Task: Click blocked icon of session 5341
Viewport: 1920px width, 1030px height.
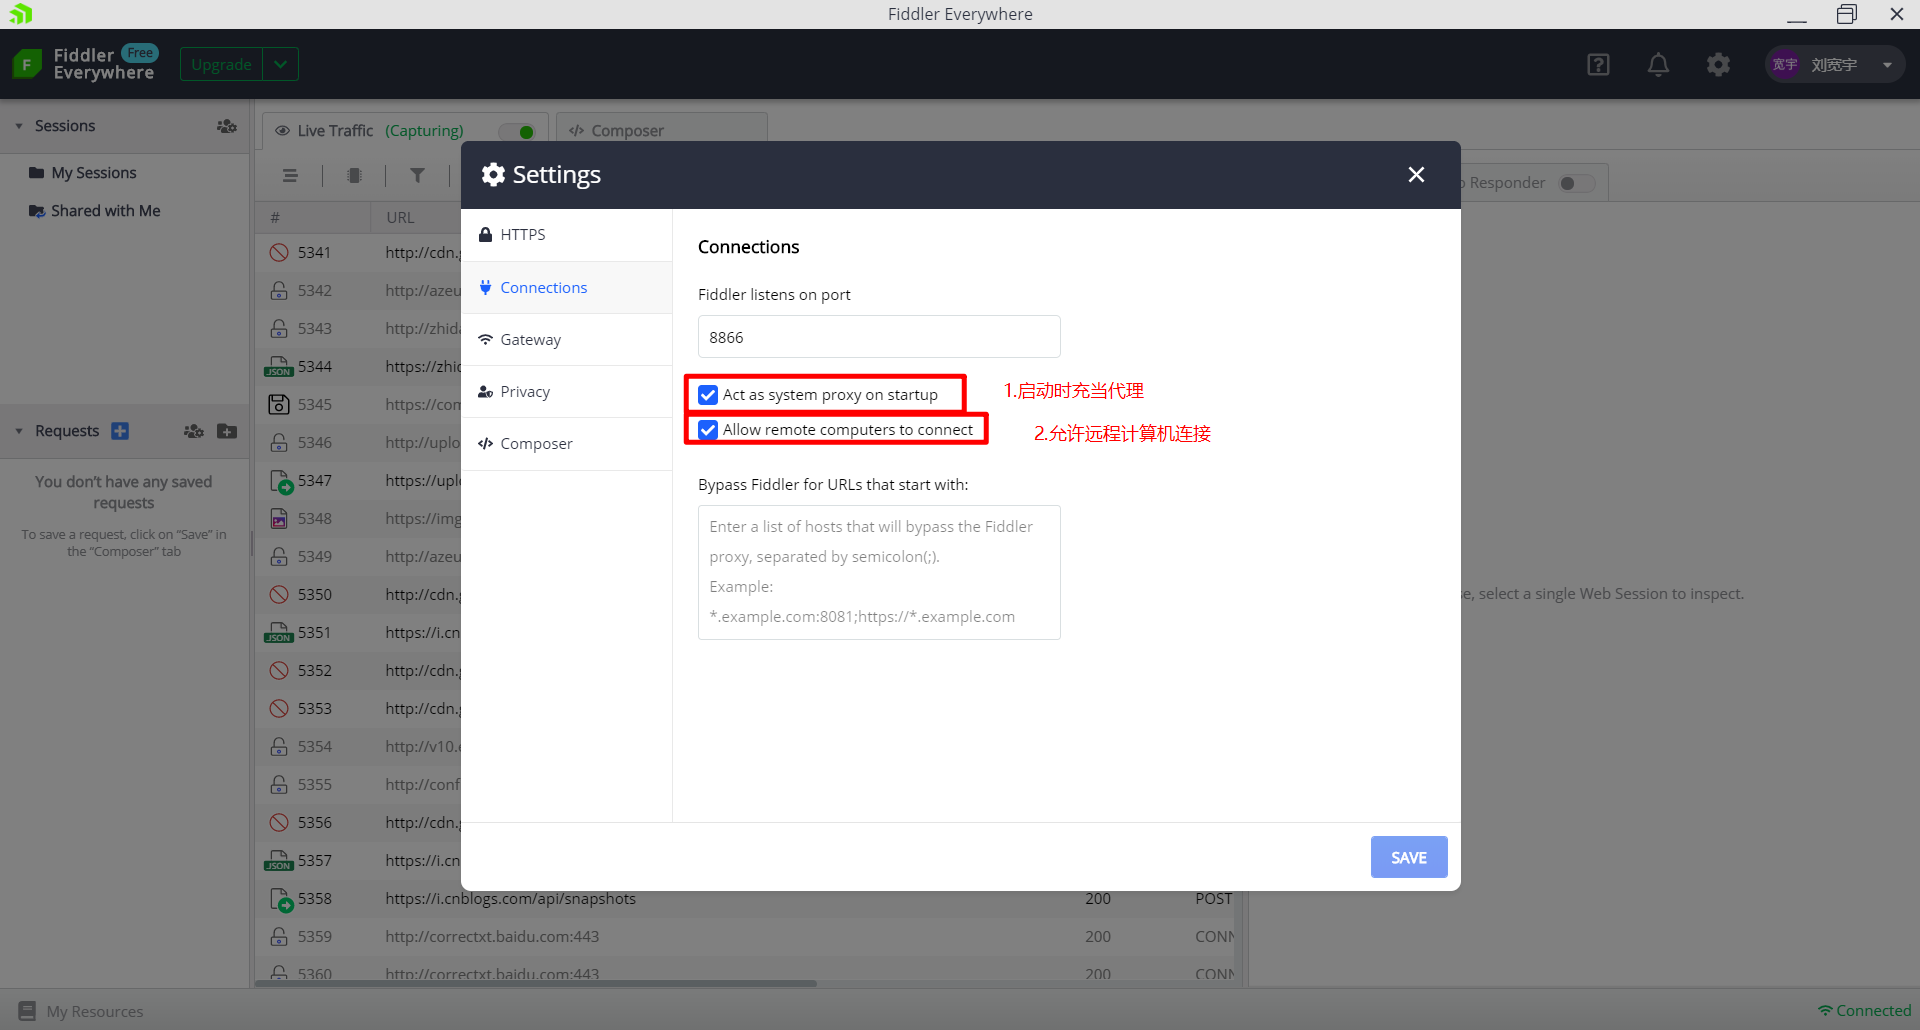Action: pyautogui.click(x=279, y=252)
